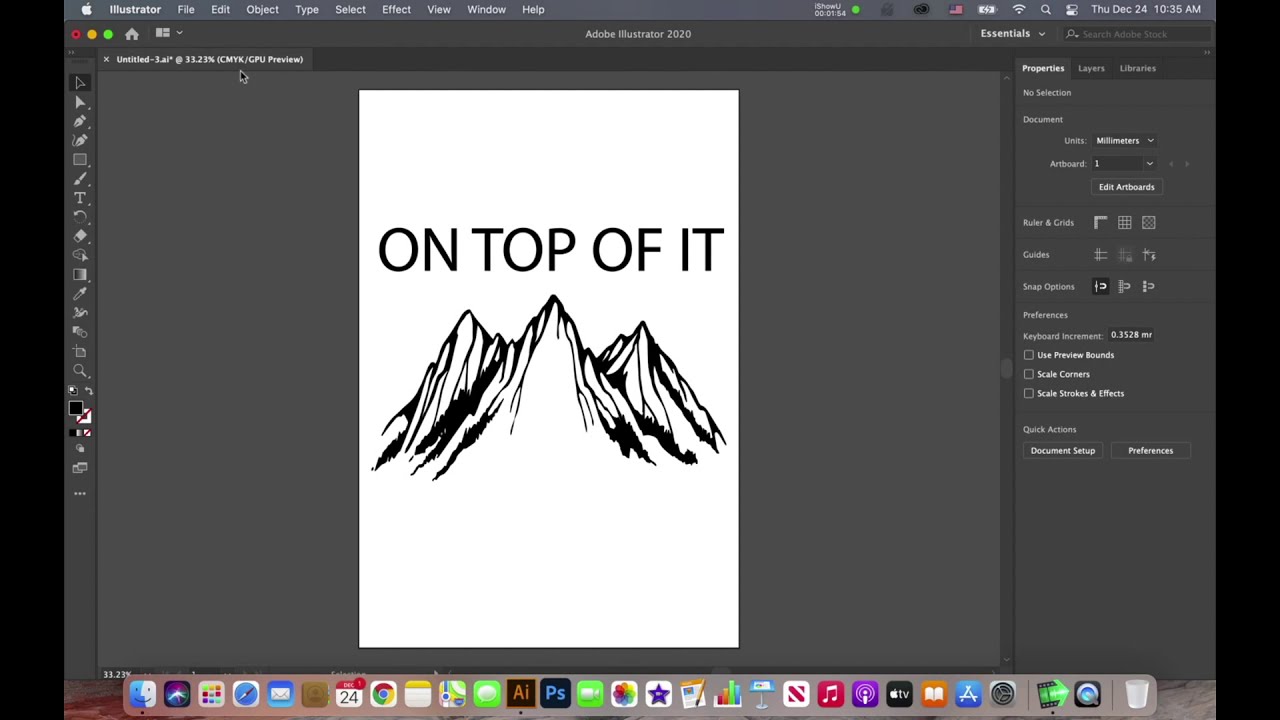This screenshot has height=720, width=1280.
Task: Open the Object menu
Action: pos(262,10)
